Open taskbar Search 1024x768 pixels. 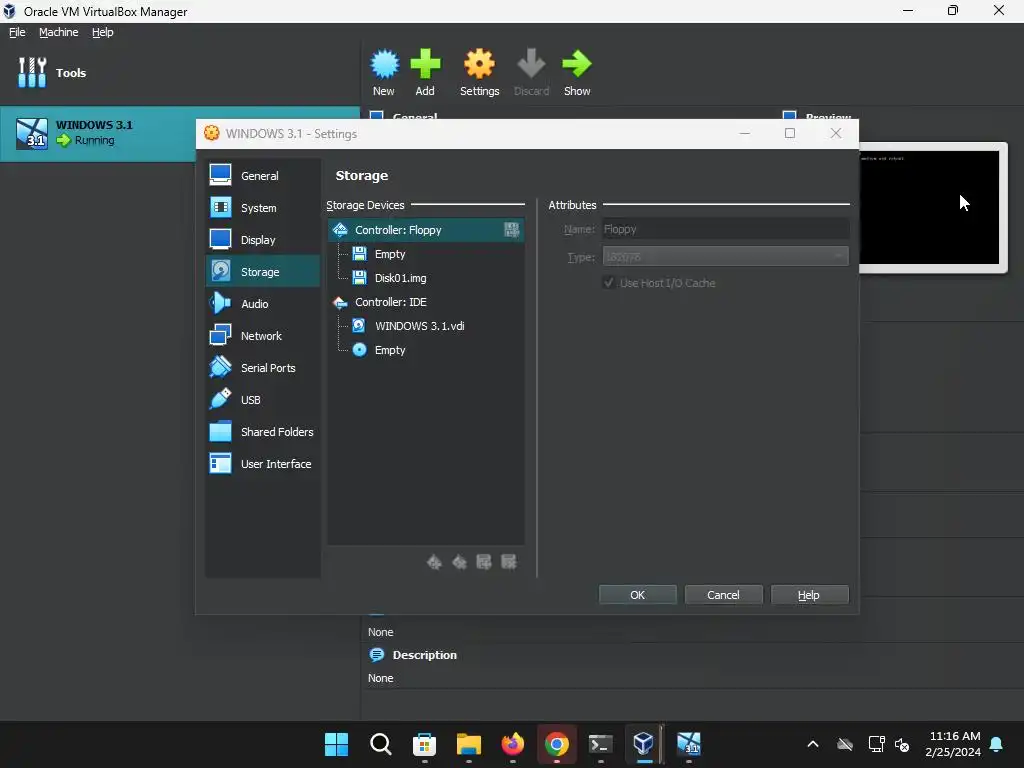(381, 744)
